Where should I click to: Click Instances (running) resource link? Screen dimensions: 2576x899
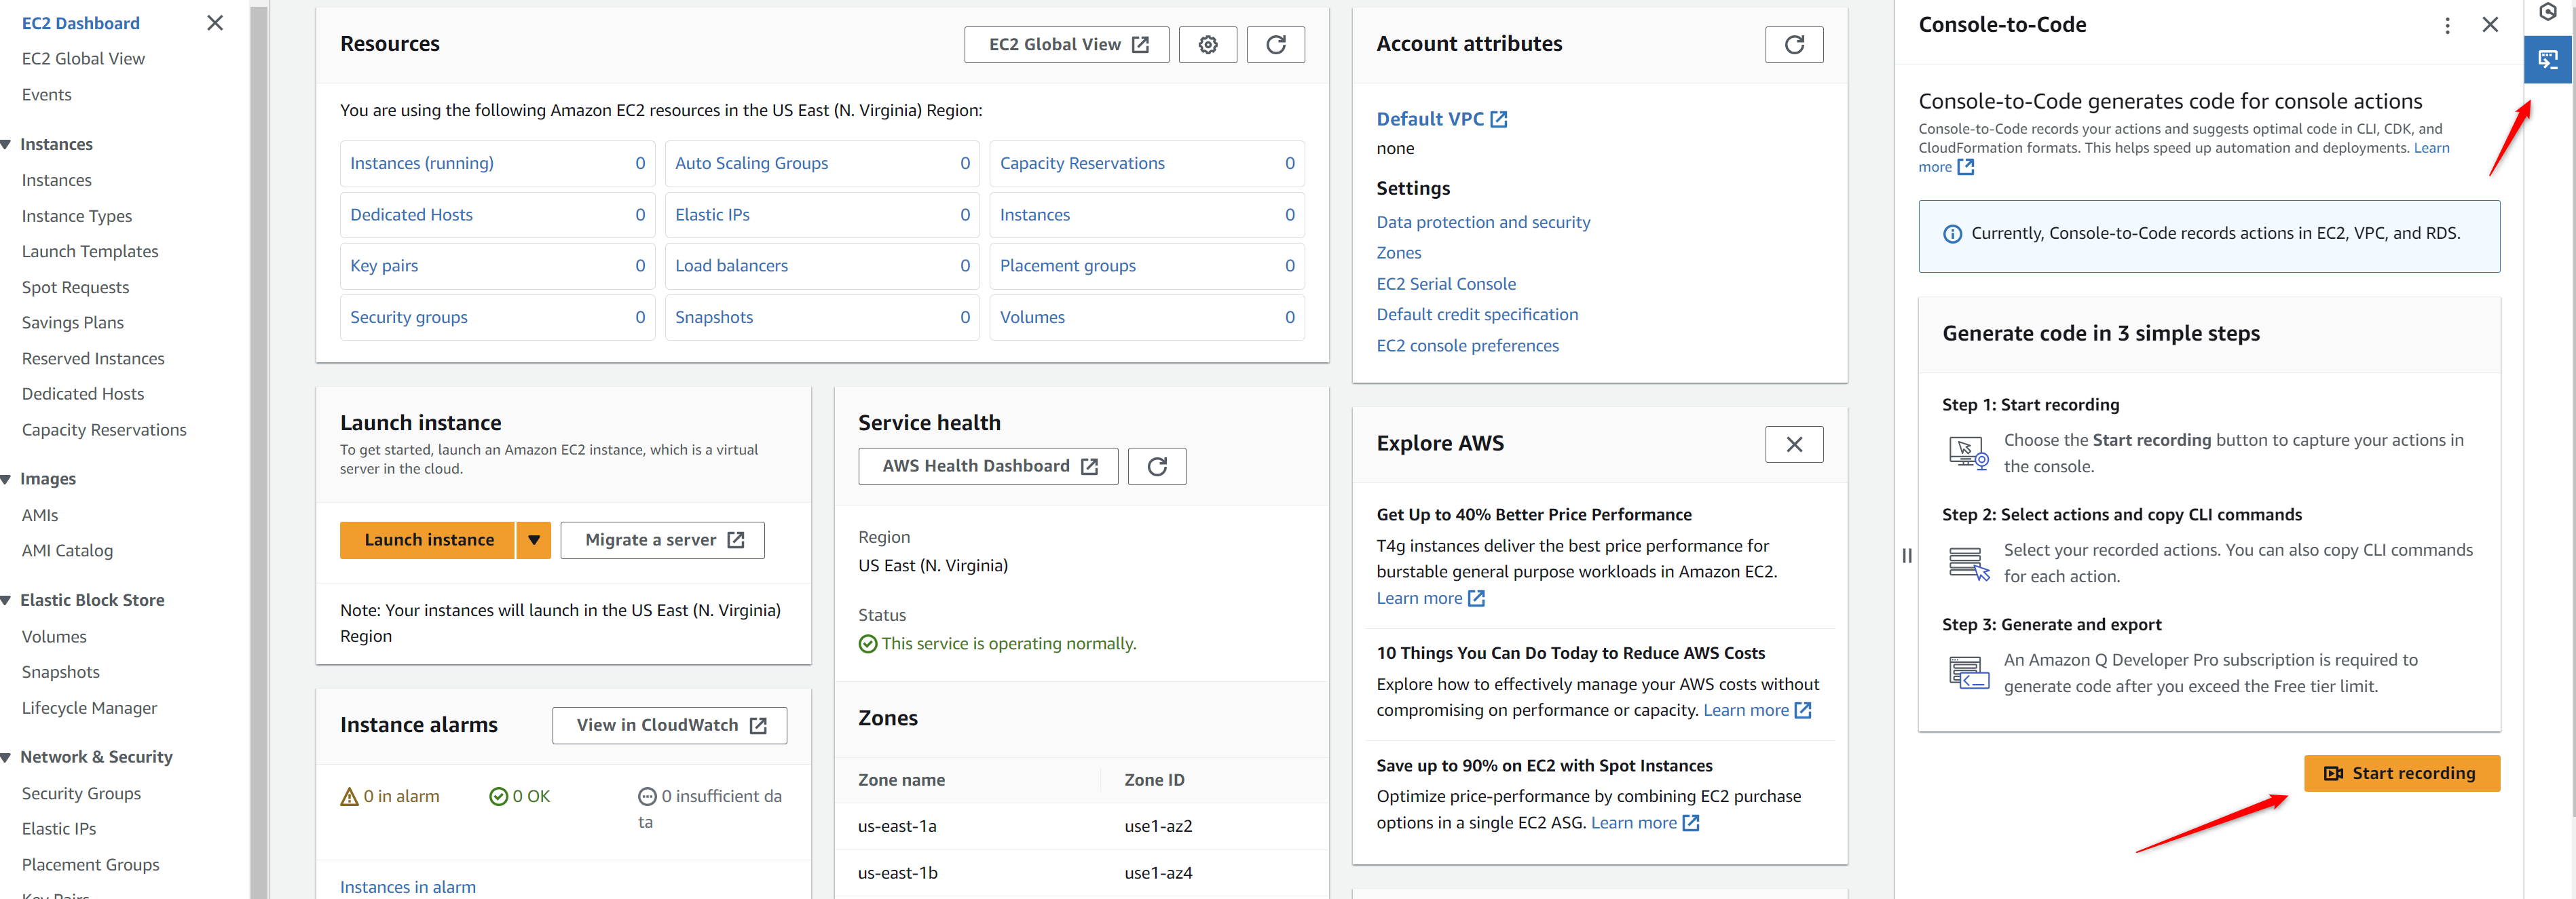421,163
